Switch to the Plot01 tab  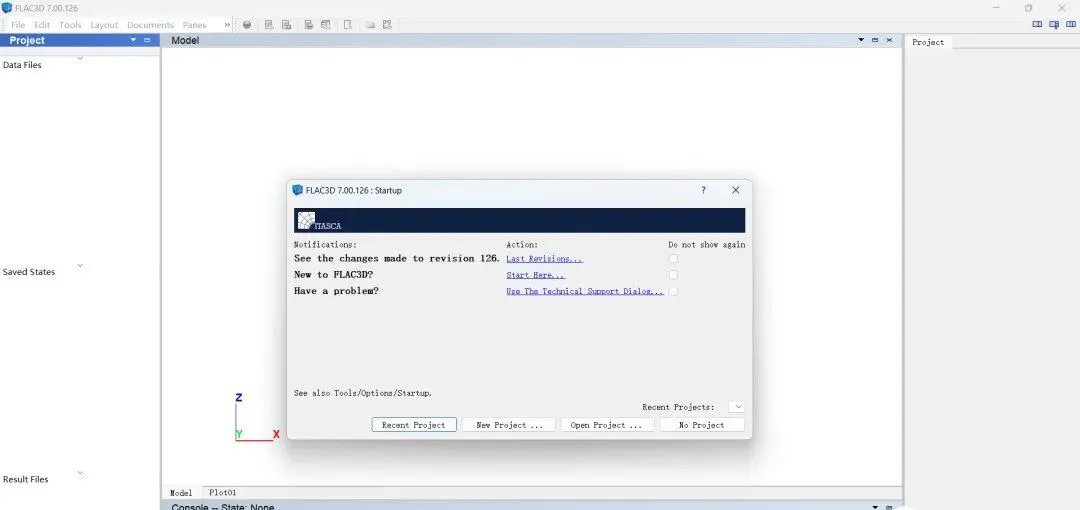[x=222, y=493]
